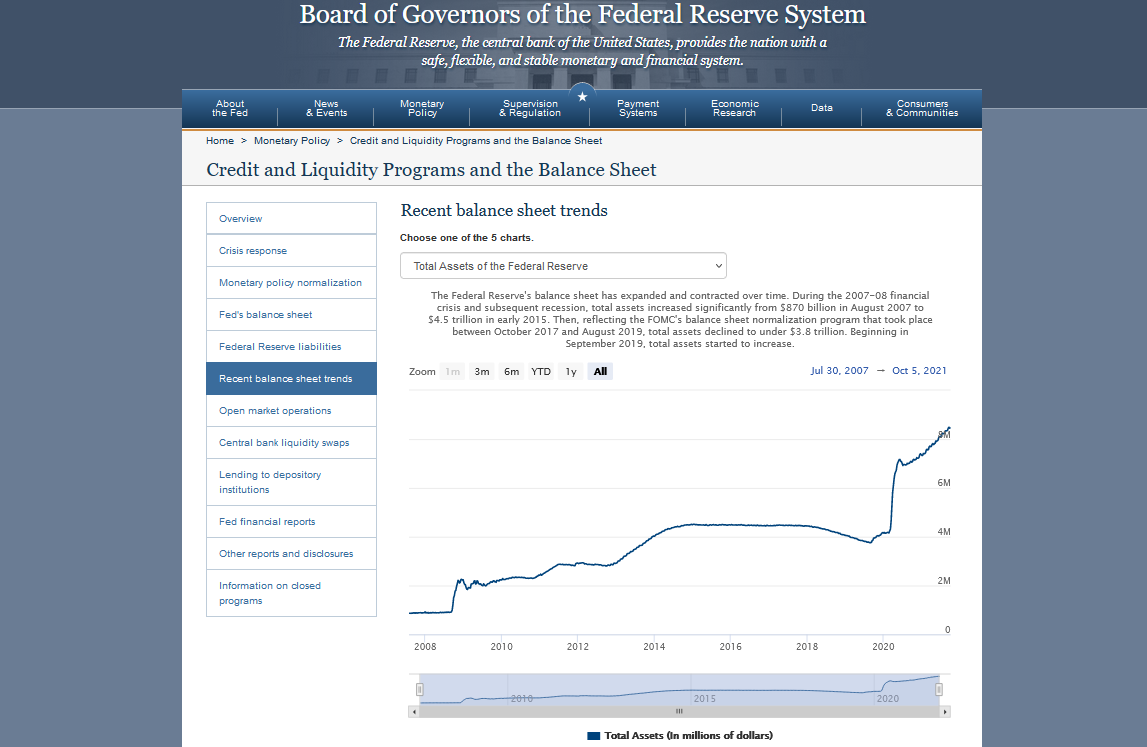Viewport: 1147px width, 747px height.
Task: Grab the right range handle of the navigator
Action: [939, 689]
